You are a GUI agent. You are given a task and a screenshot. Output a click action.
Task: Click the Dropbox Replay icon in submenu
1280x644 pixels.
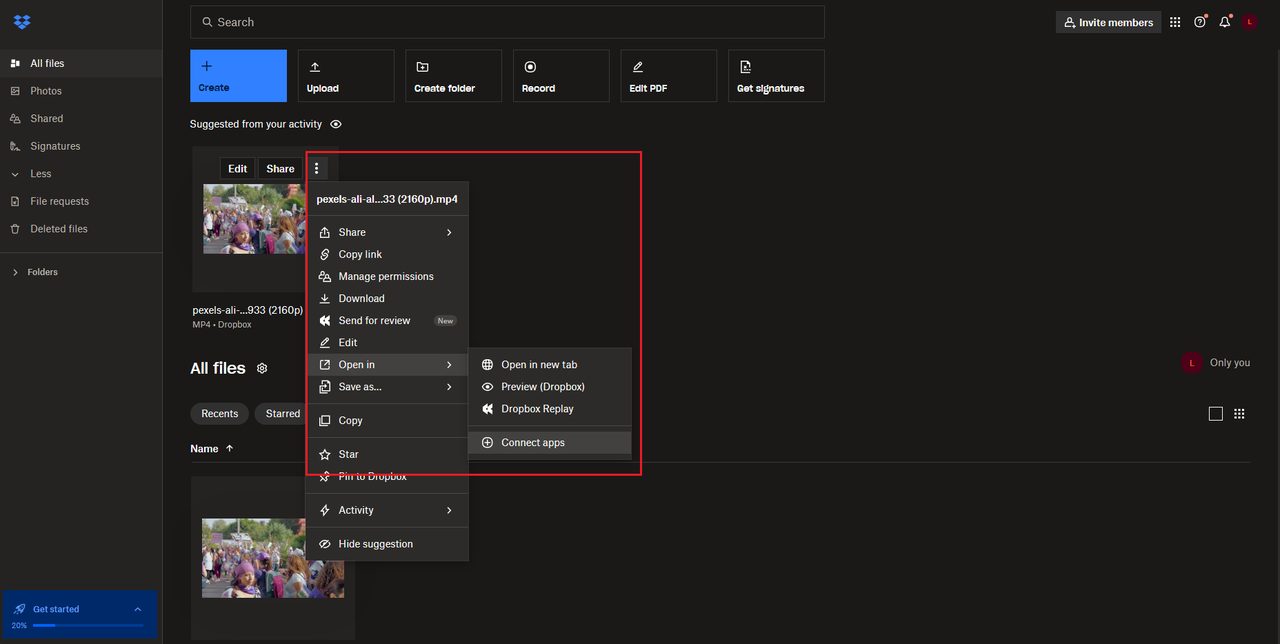[x=488, y=409]
